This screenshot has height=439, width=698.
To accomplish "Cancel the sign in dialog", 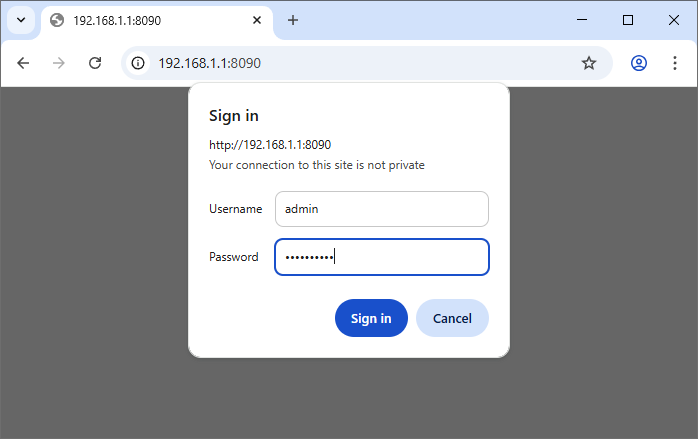I will coord(452,318).
